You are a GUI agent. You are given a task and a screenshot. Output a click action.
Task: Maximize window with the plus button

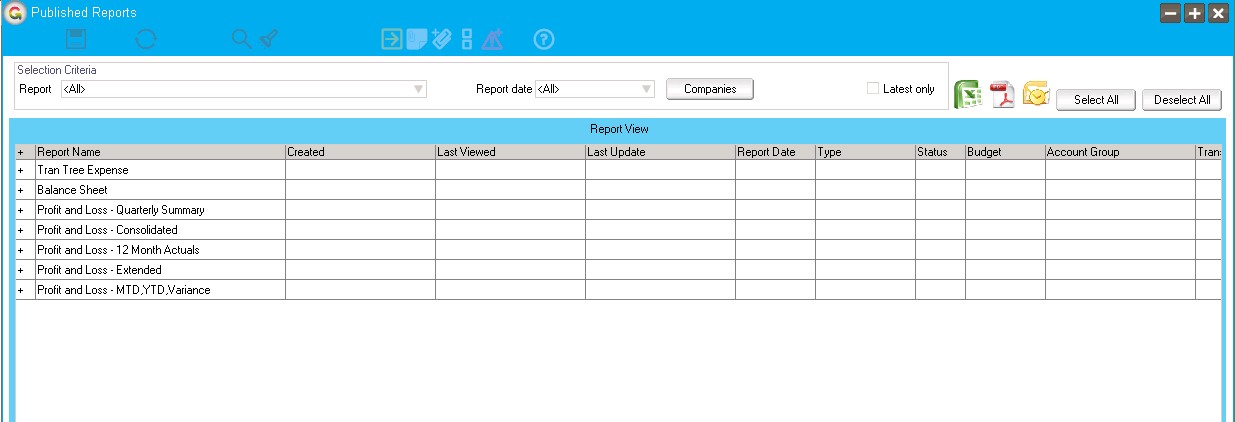[1195, 13]
